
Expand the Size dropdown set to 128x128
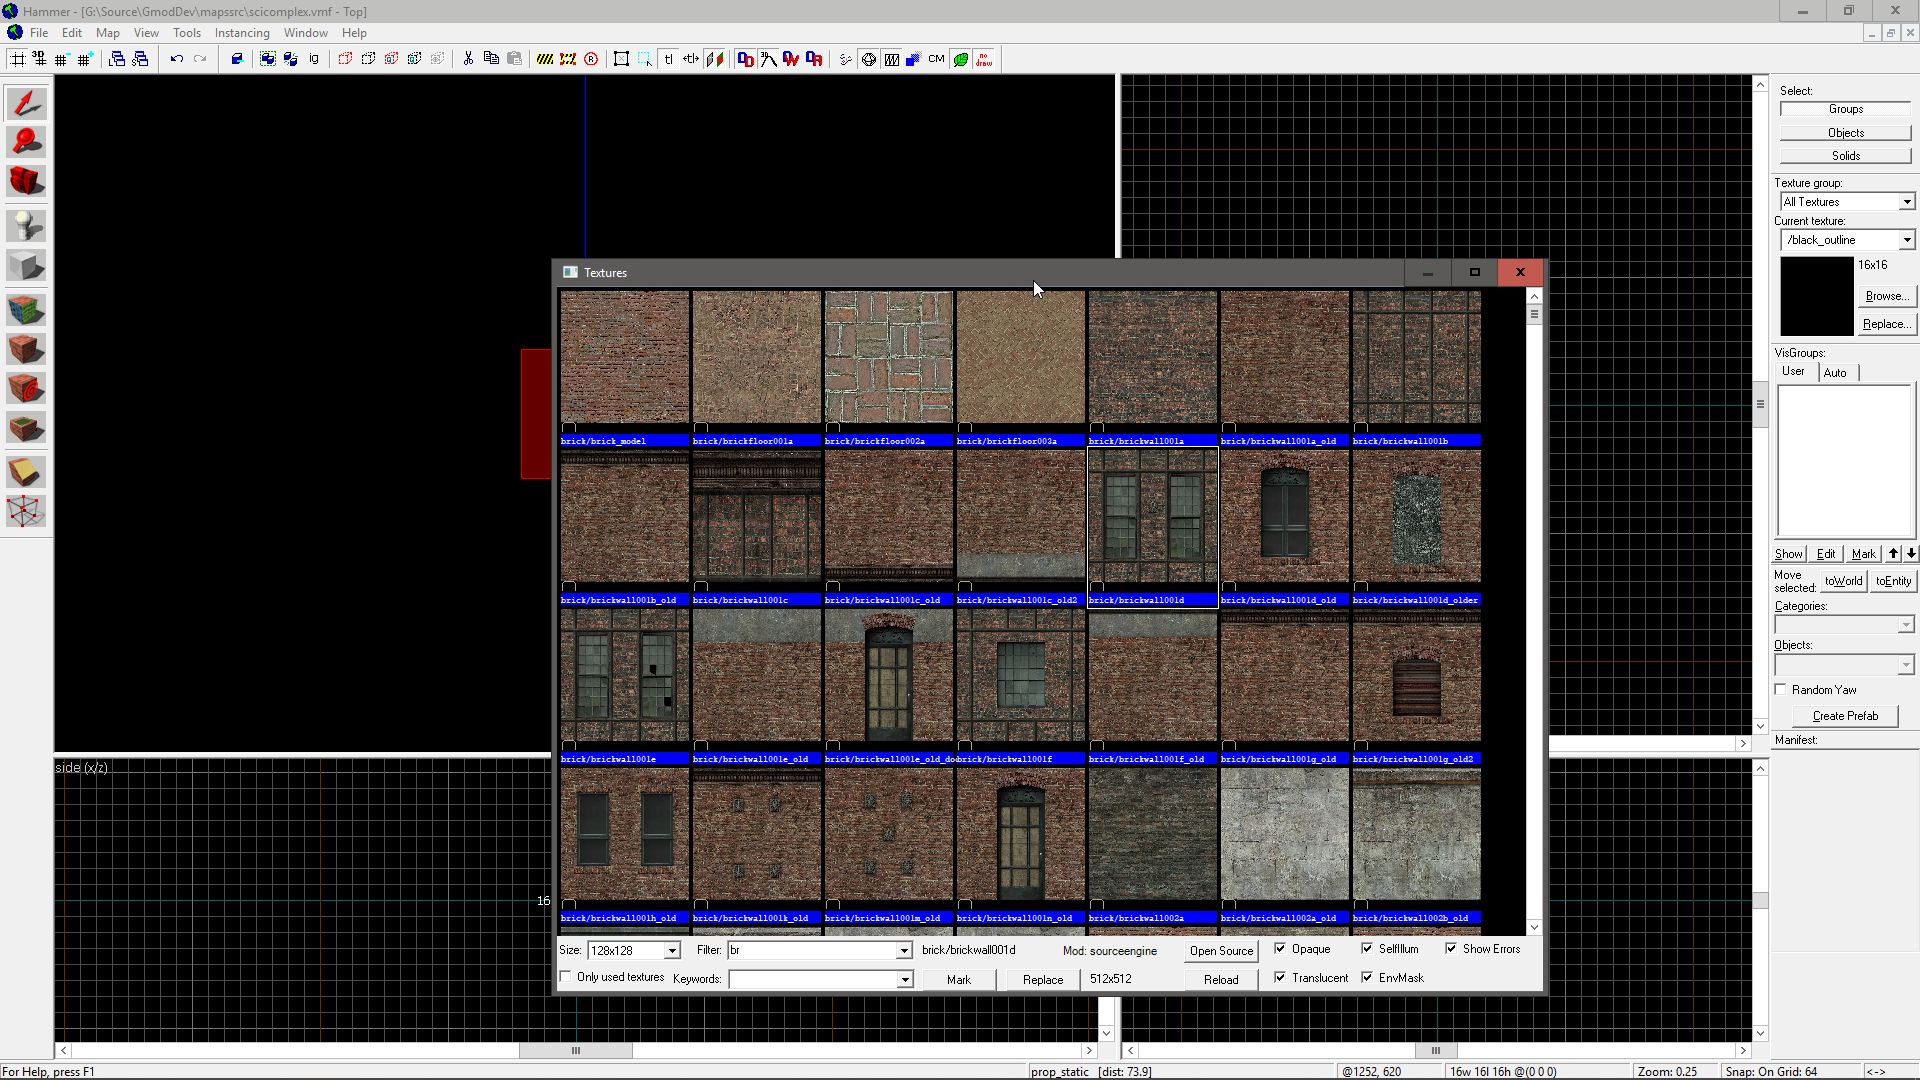tap(671, 950)
